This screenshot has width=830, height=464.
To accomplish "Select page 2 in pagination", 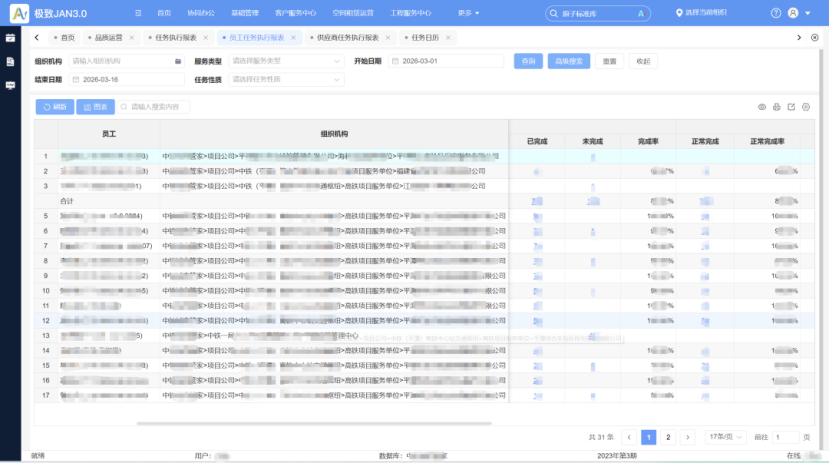I will click(668, 437).
